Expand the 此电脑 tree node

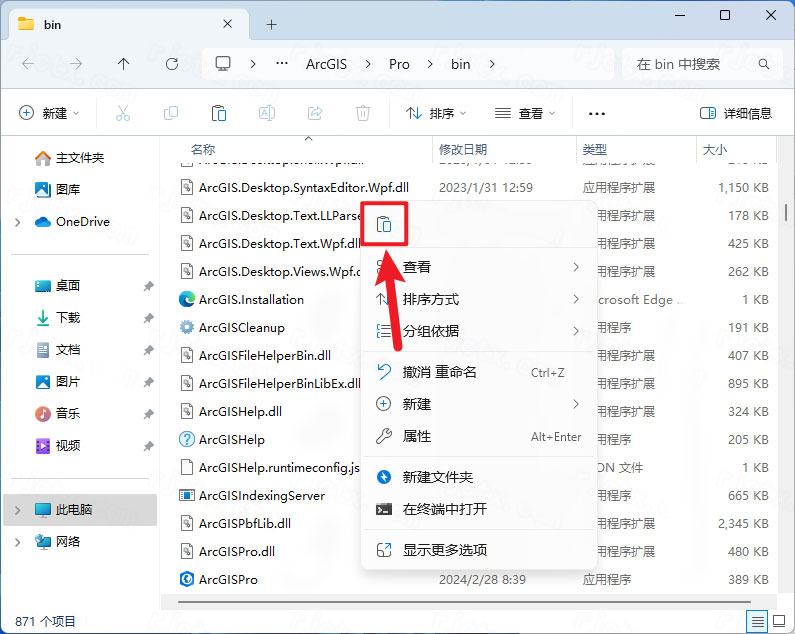tap(18, 510)
